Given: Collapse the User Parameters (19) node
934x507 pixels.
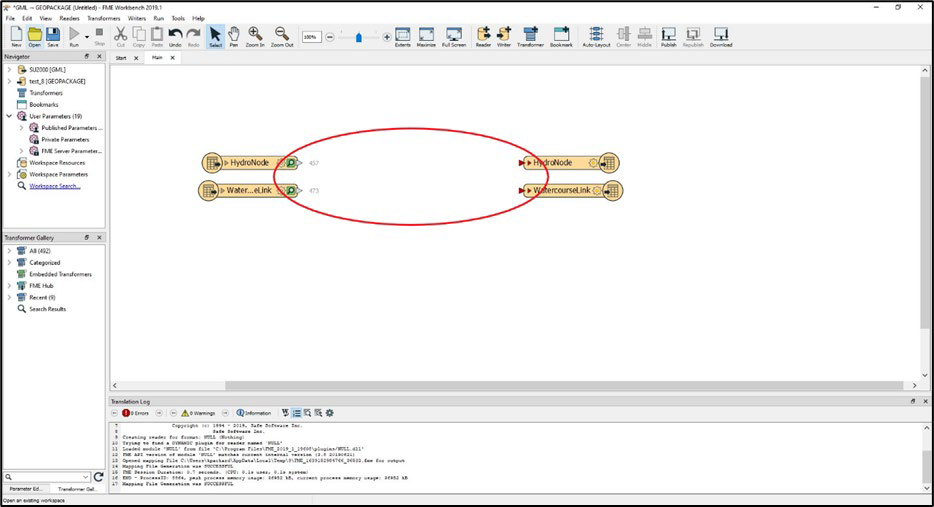Looking at the screenshot, I should (9, 116).
